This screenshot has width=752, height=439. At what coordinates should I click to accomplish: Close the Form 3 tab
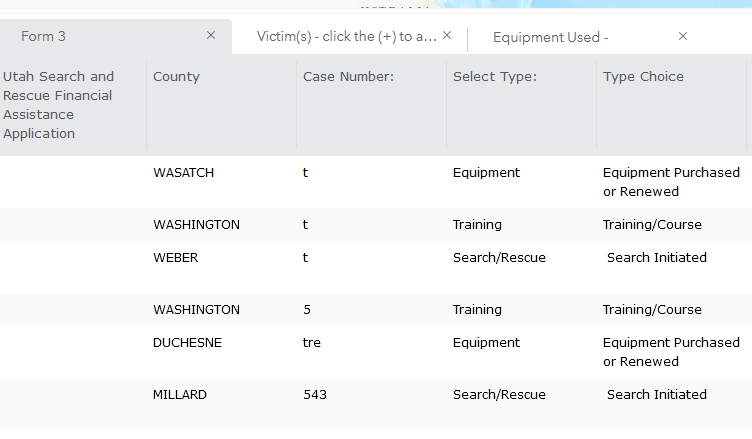coord(211,35)
